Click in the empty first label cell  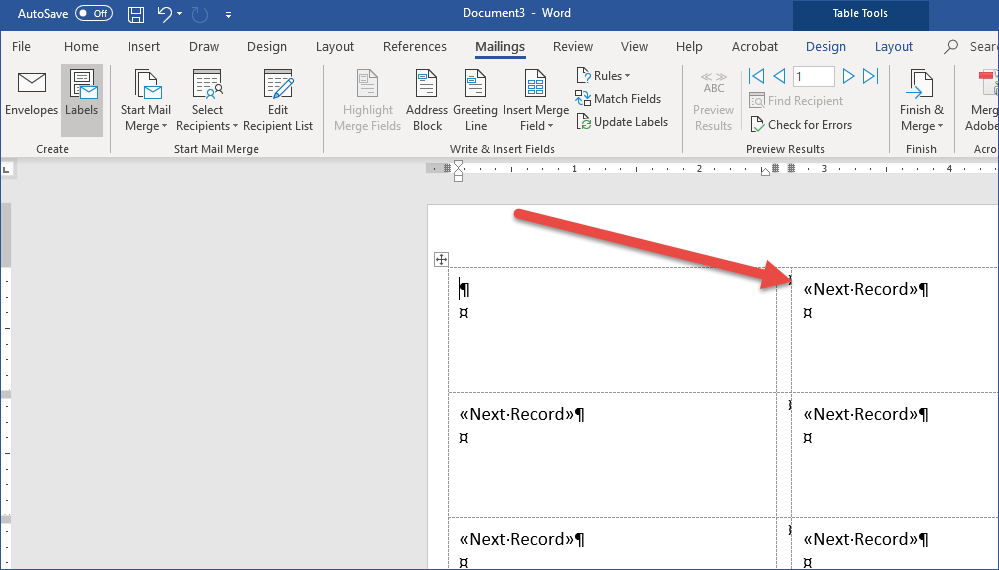612,329
